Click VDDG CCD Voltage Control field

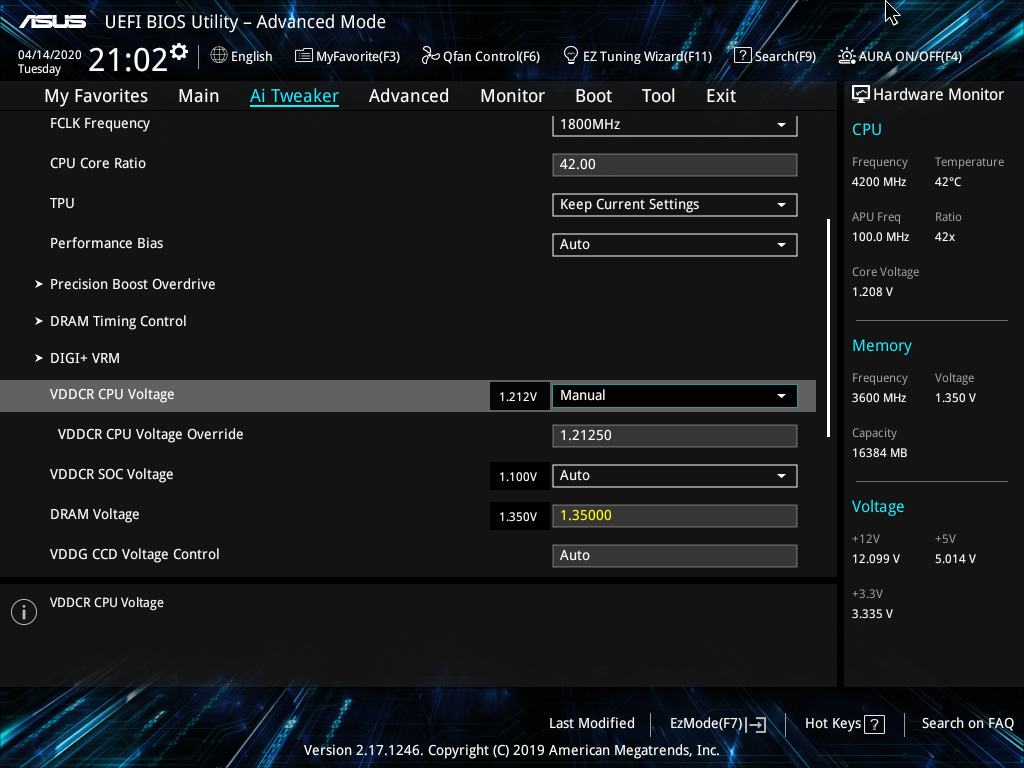tap(675, 556)
